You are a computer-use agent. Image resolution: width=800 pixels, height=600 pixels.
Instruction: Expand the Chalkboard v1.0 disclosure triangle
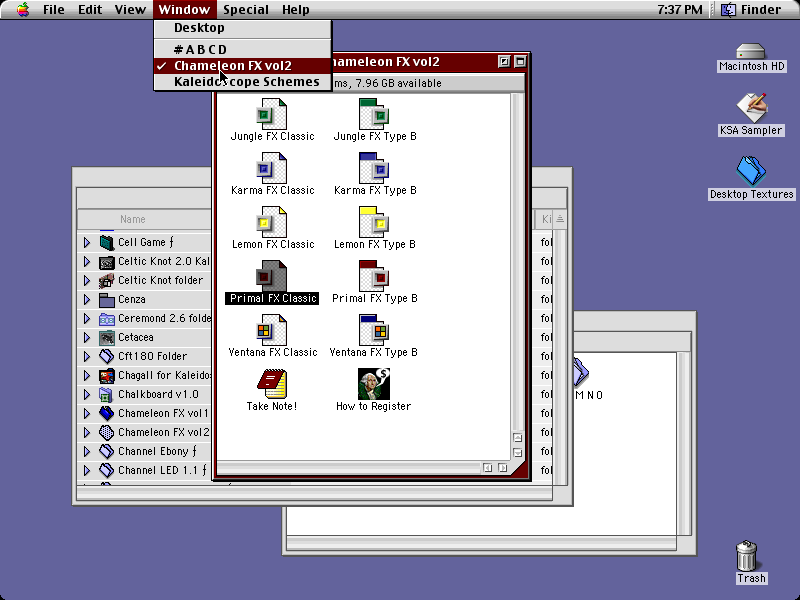coord(87,395)
